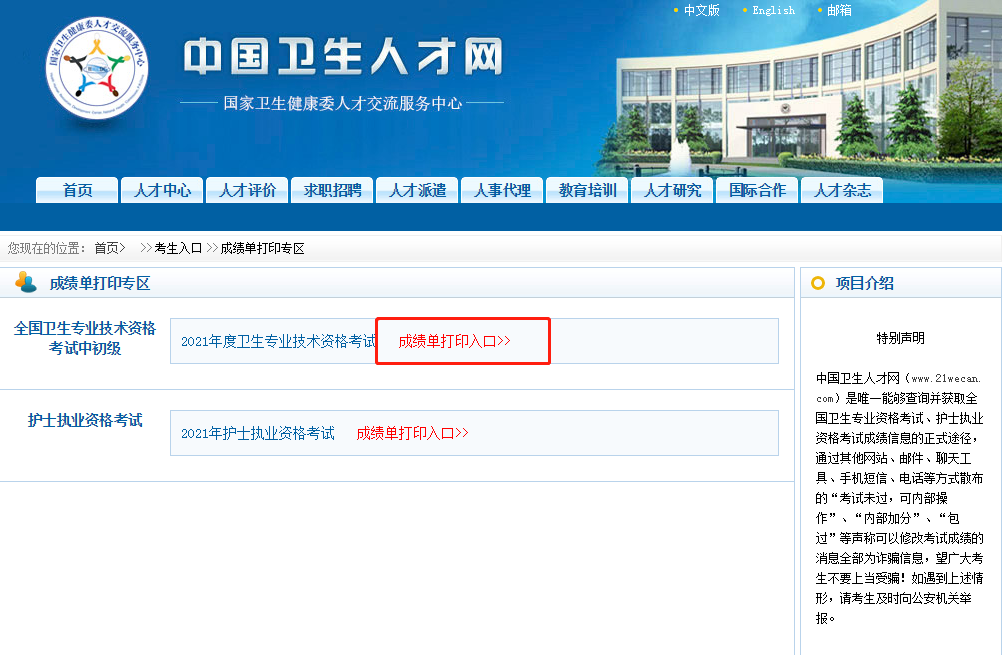Open the 人才派遣 navigation tab
The width and height of the screenshot is (1002, 655).
[x=417, y=190]
